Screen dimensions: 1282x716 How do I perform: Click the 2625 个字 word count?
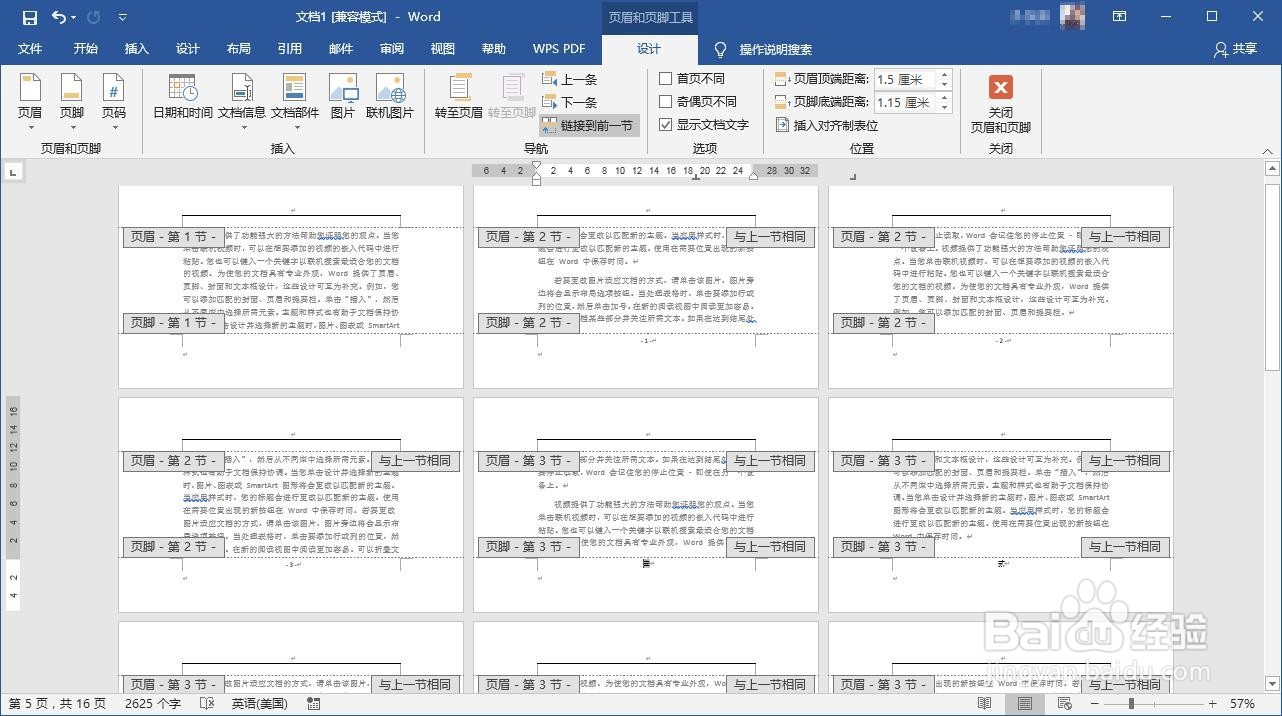click(x=152, y=704)
